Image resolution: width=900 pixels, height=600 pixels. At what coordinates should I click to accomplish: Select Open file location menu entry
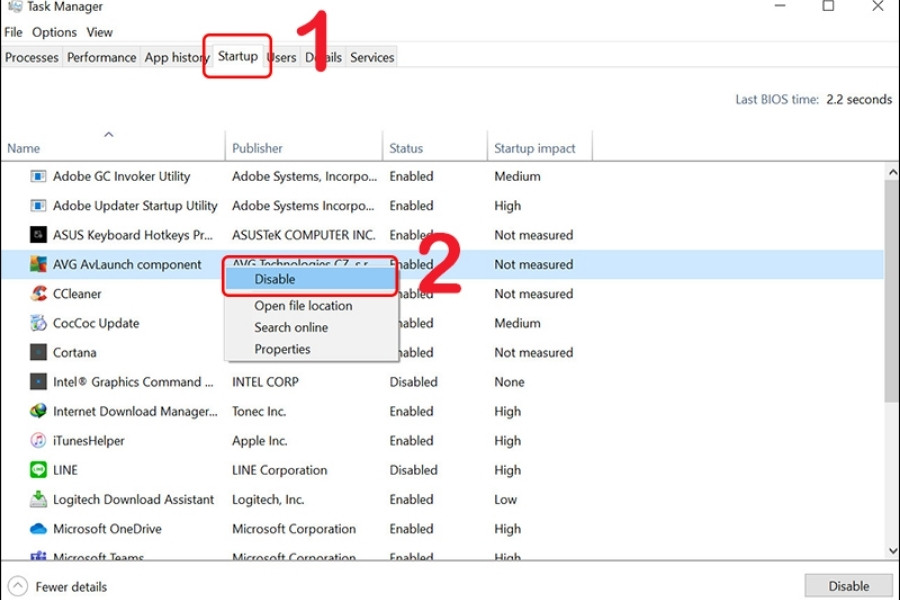click(x=303, y=306)
